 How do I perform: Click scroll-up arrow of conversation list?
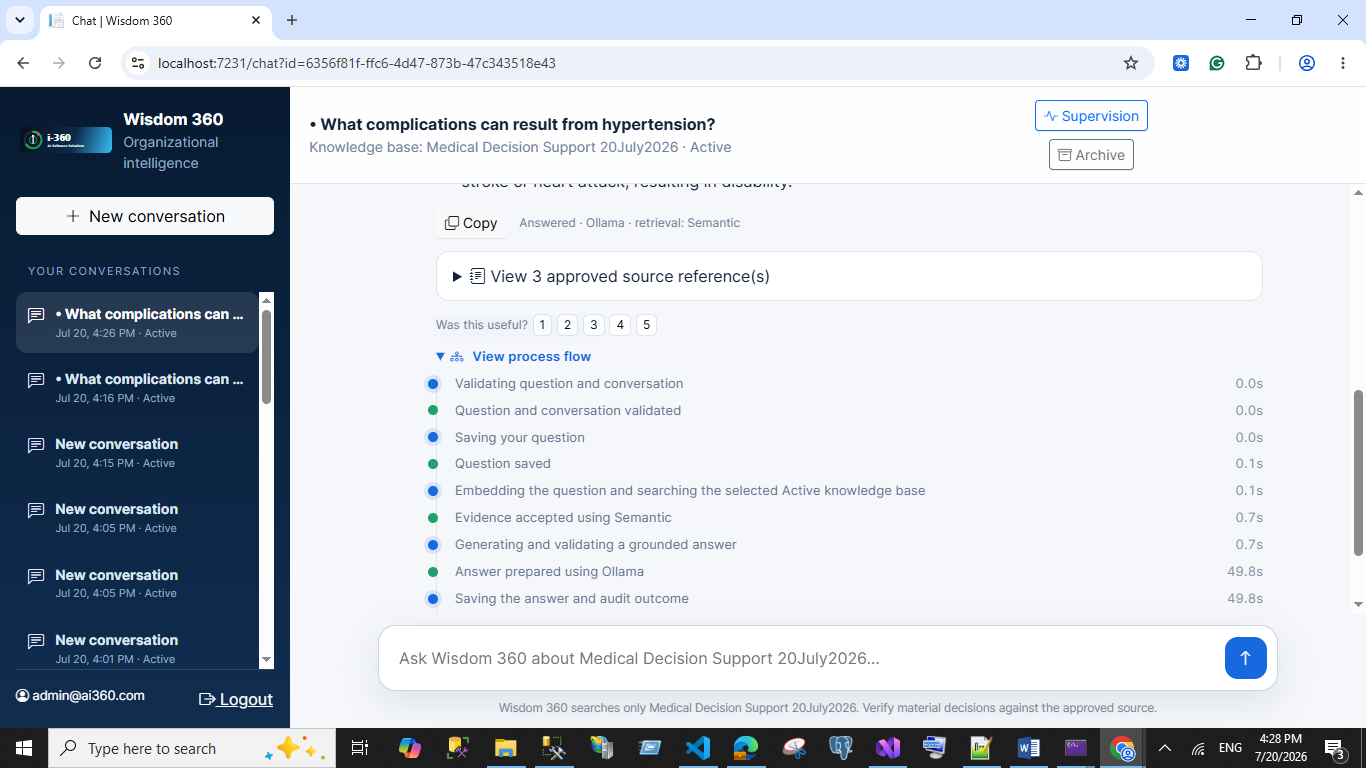[x=266, y=299]
